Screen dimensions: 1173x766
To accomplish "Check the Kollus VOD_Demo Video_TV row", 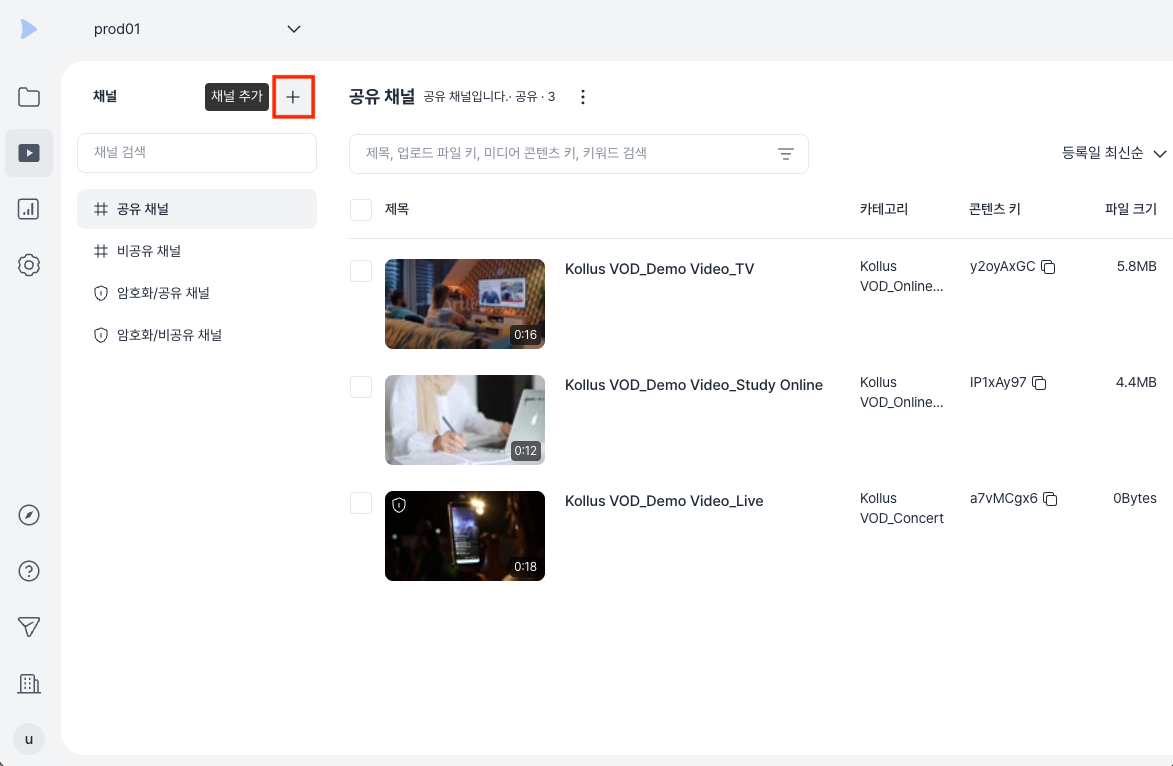I will point(361,271).
